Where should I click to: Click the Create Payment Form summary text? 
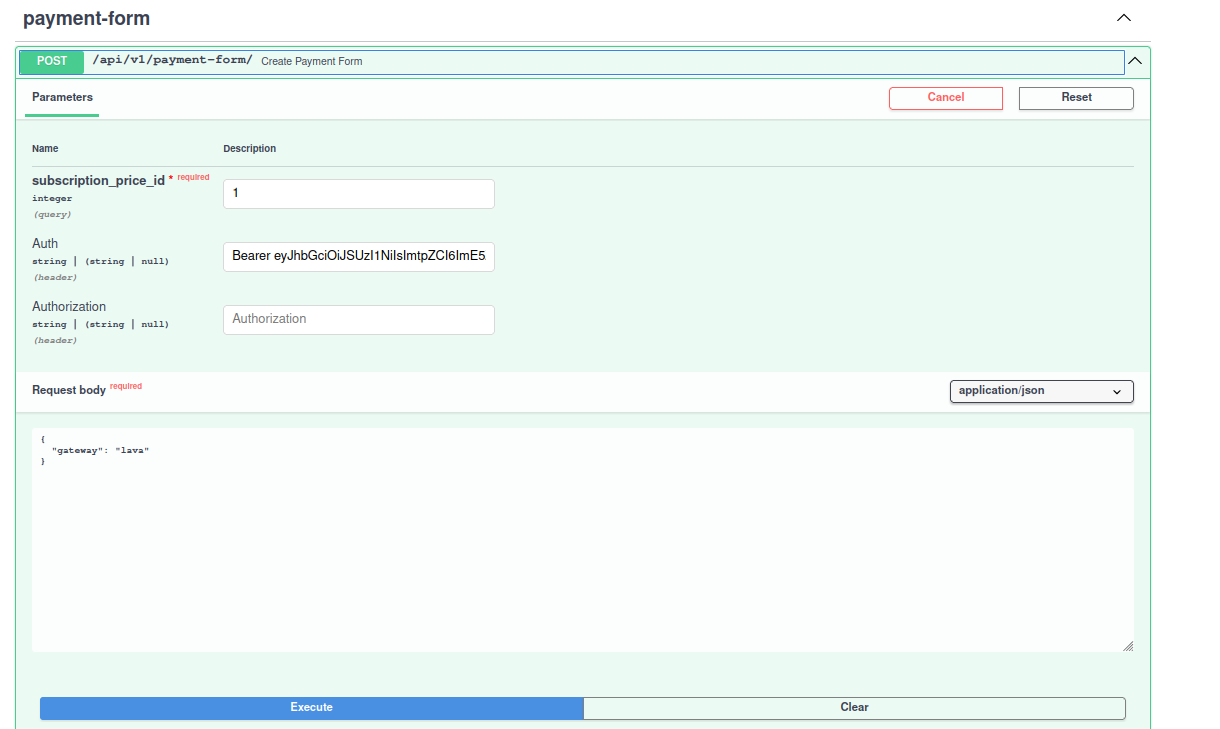(x=312, y=62)
